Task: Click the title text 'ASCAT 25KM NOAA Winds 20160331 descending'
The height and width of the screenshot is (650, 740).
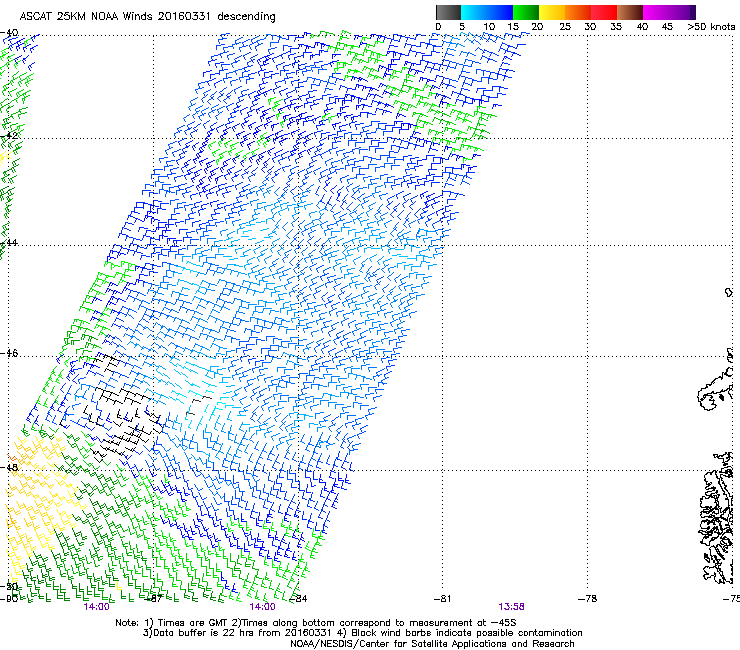Action: (147, 16)
